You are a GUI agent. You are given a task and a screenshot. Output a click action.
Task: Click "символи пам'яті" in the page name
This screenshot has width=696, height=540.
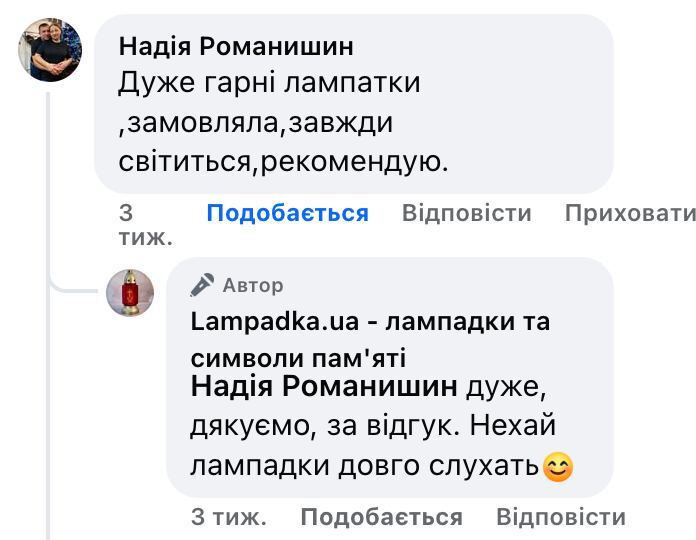[x=297, y=358]
